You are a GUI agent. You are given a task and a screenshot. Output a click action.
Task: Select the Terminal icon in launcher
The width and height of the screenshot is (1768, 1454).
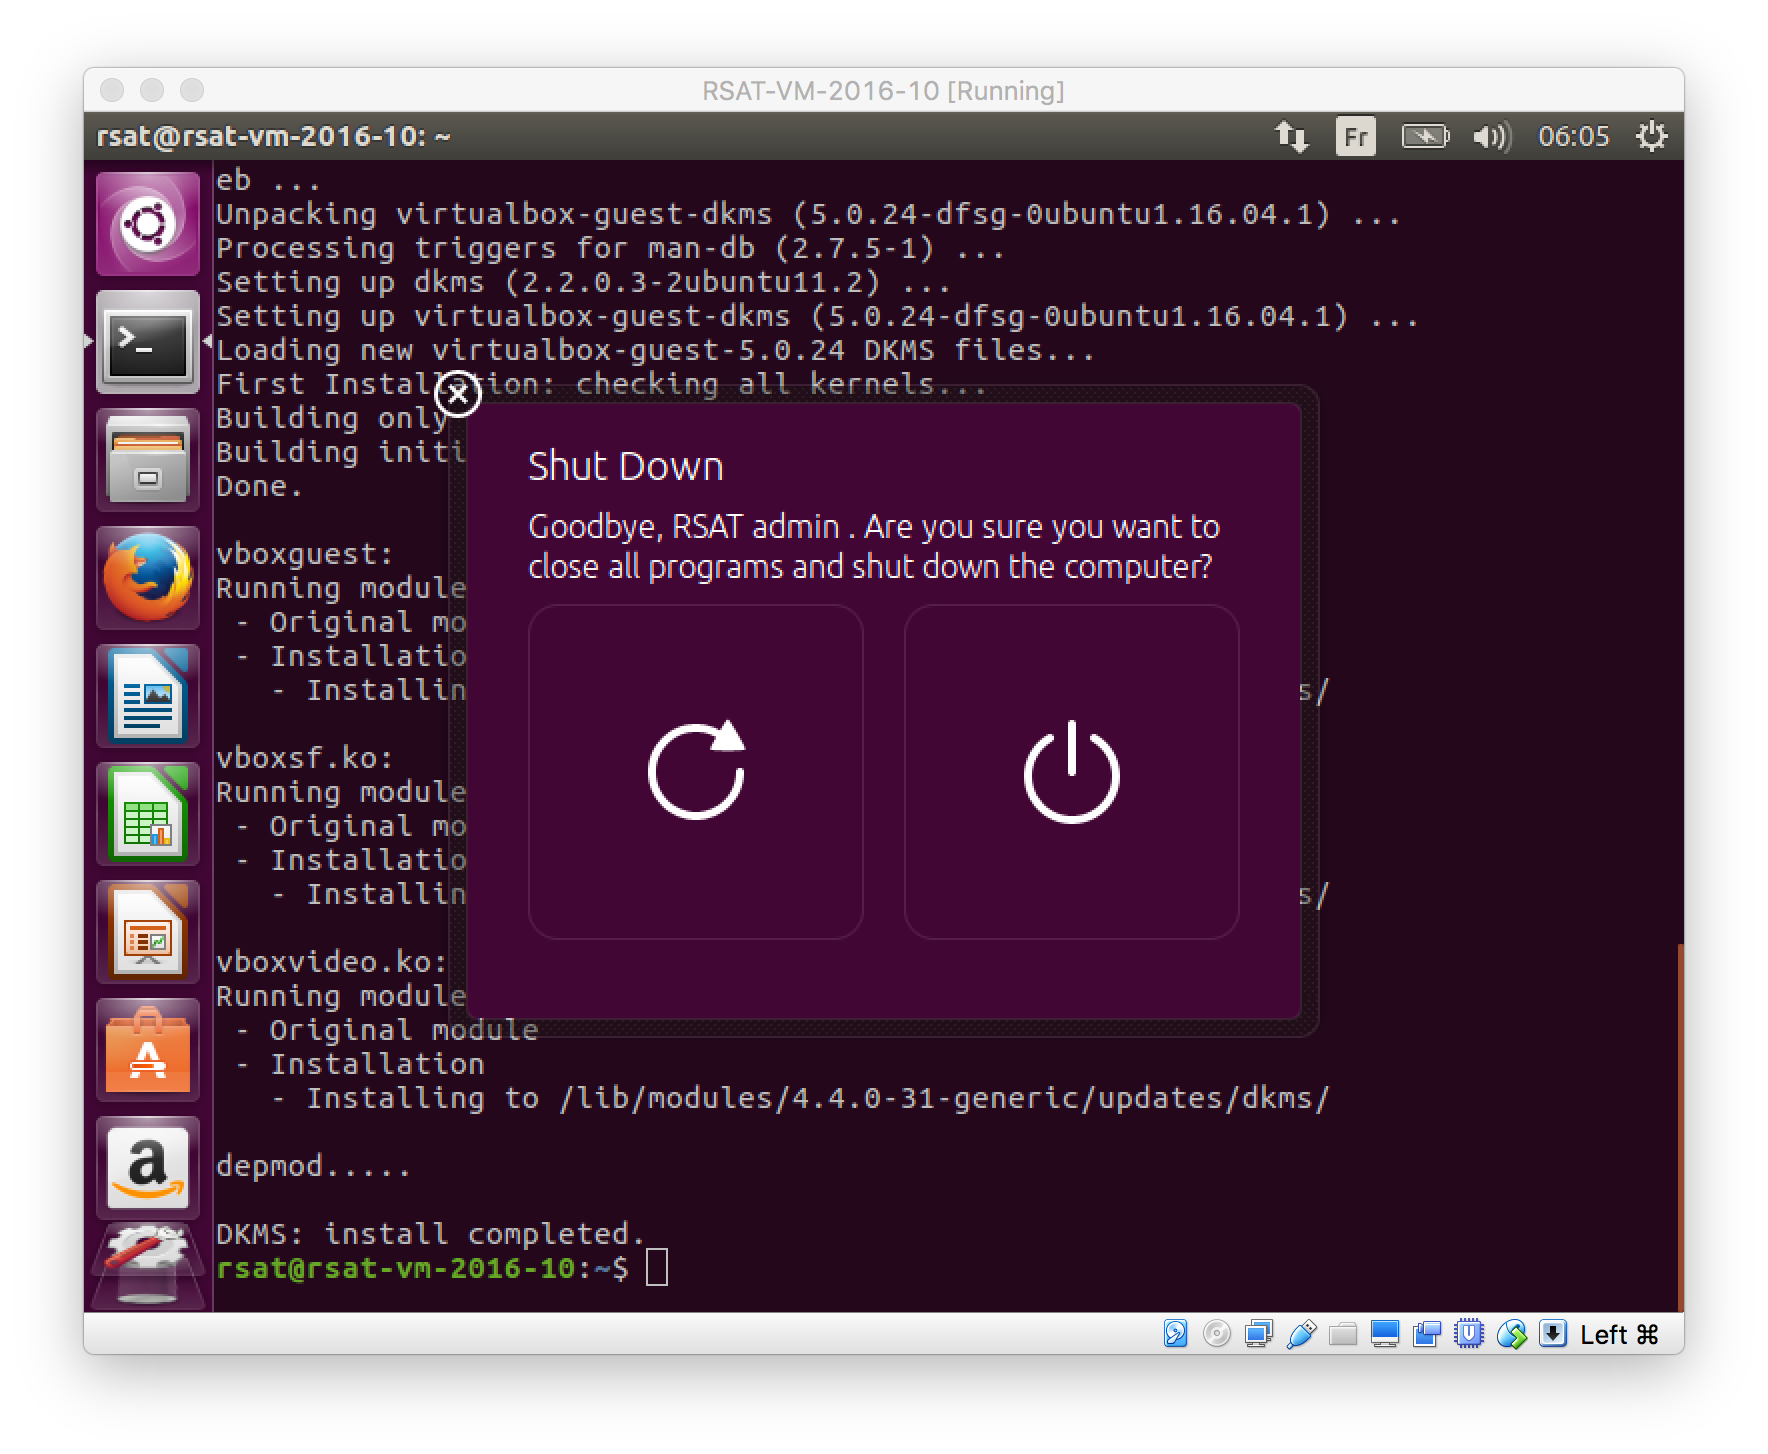(148, 342)
